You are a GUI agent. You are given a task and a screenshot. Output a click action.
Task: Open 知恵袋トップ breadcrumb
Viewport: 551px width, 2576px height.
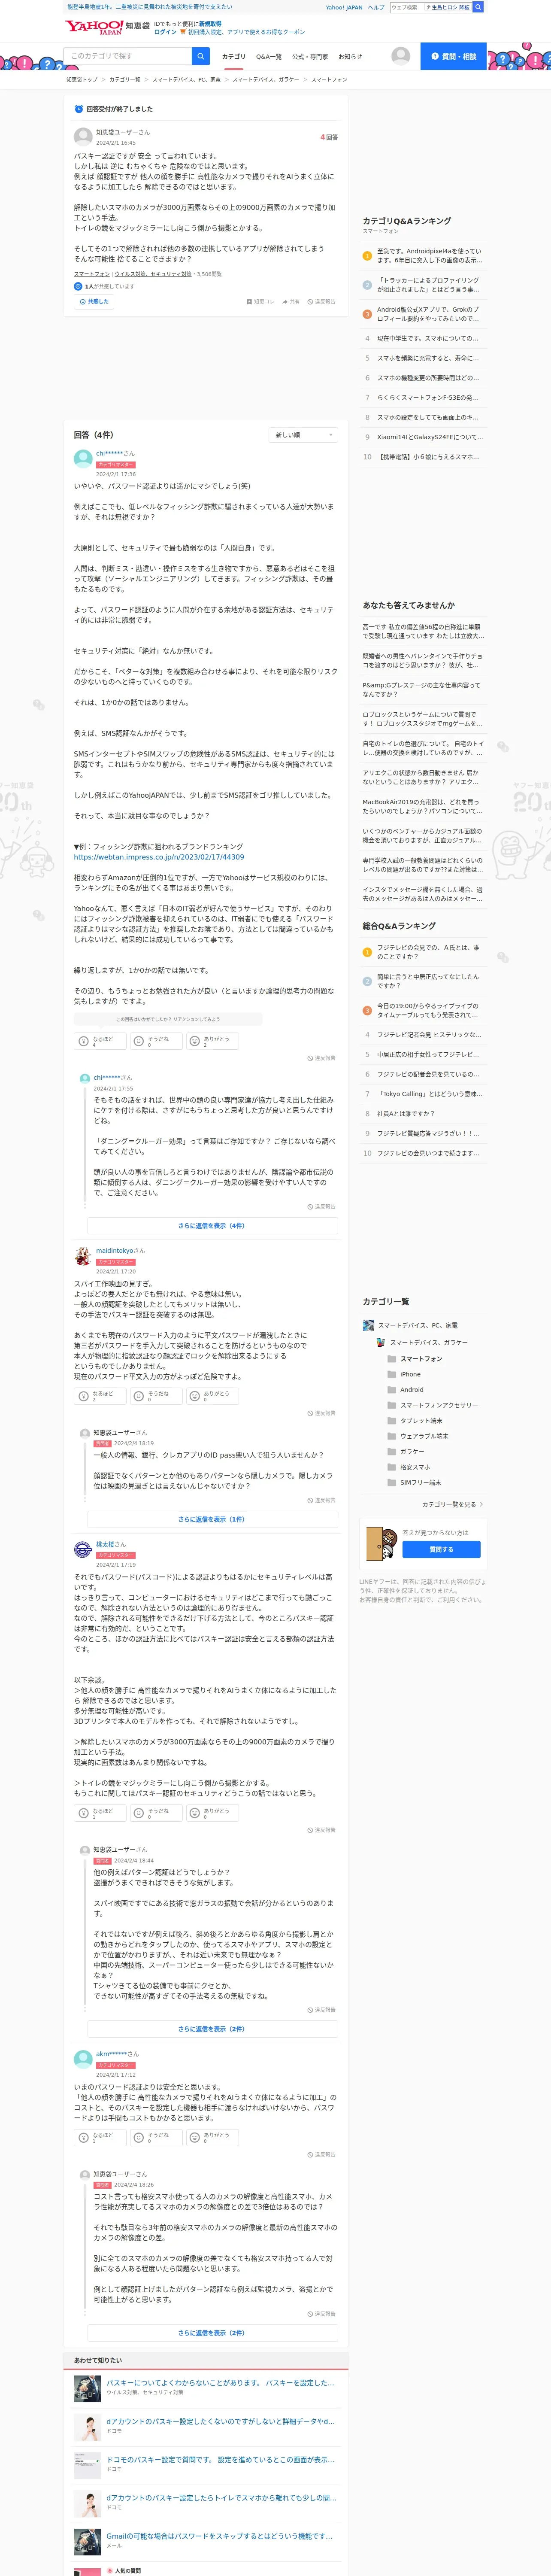coord(82,79)
